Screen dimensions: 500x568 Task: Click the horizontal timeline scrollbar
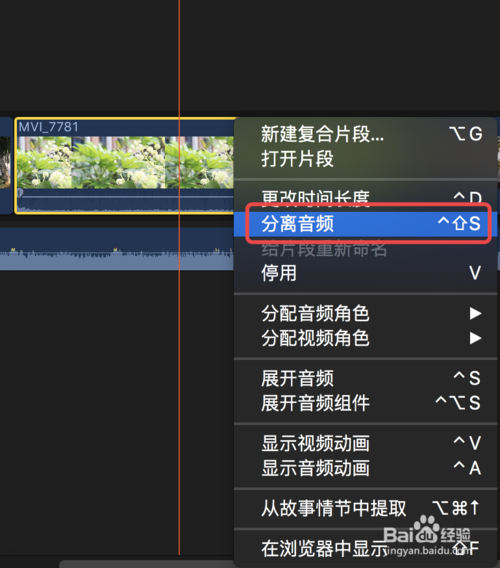point(147,564)
